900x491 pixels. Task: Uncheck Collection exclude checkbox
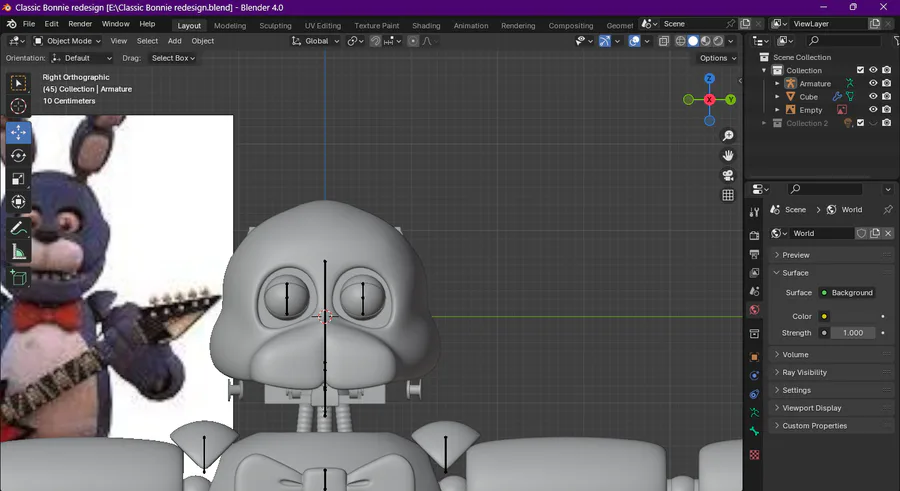click(x=860, y=70)
